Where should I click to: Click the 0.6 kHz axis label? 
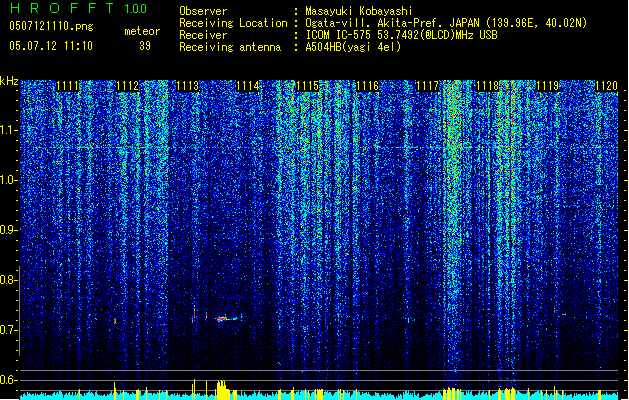[9, 380]
